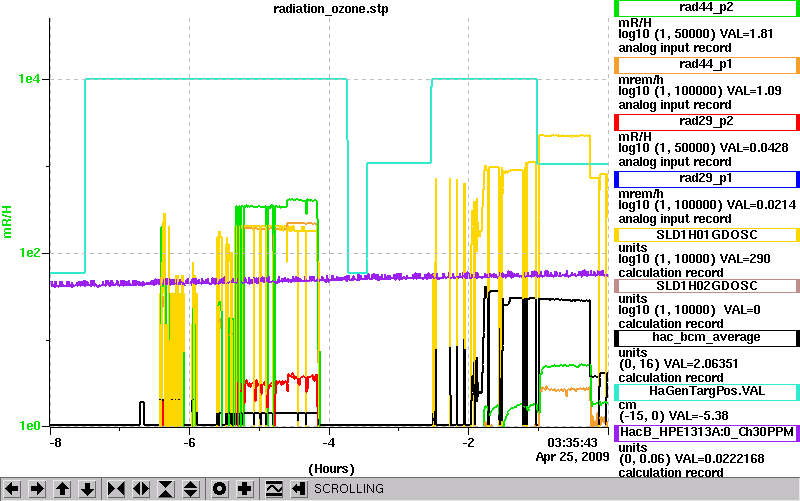
Task: Select the HacB_HPE1313A:0_Ch30PPM legend entry
Action: (707, 432)
